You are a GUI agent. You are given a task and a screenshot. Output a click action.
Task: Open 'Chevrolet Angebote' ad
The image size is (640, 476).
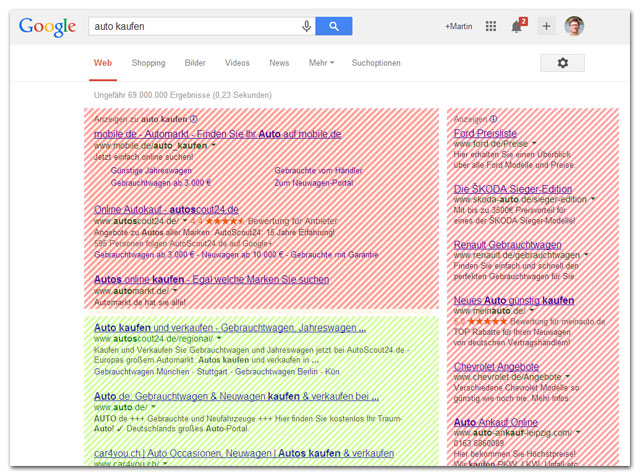tap(496, 367)
